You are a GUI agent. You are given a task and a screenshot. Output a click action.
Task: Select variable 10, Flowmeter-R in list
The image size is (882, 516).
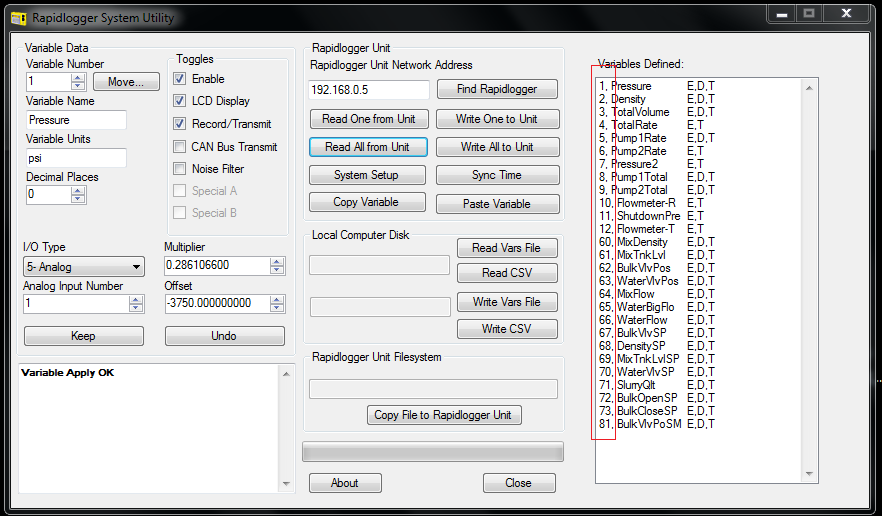651,203
